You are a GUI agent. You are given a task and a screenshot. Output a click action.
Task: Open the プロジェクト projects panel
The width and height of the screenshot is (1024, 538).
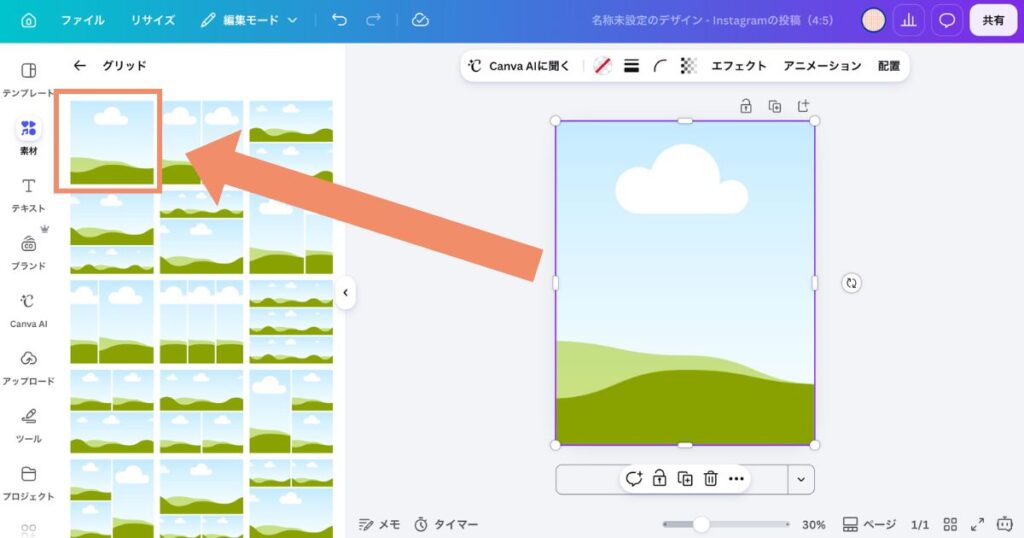[29, 483]
